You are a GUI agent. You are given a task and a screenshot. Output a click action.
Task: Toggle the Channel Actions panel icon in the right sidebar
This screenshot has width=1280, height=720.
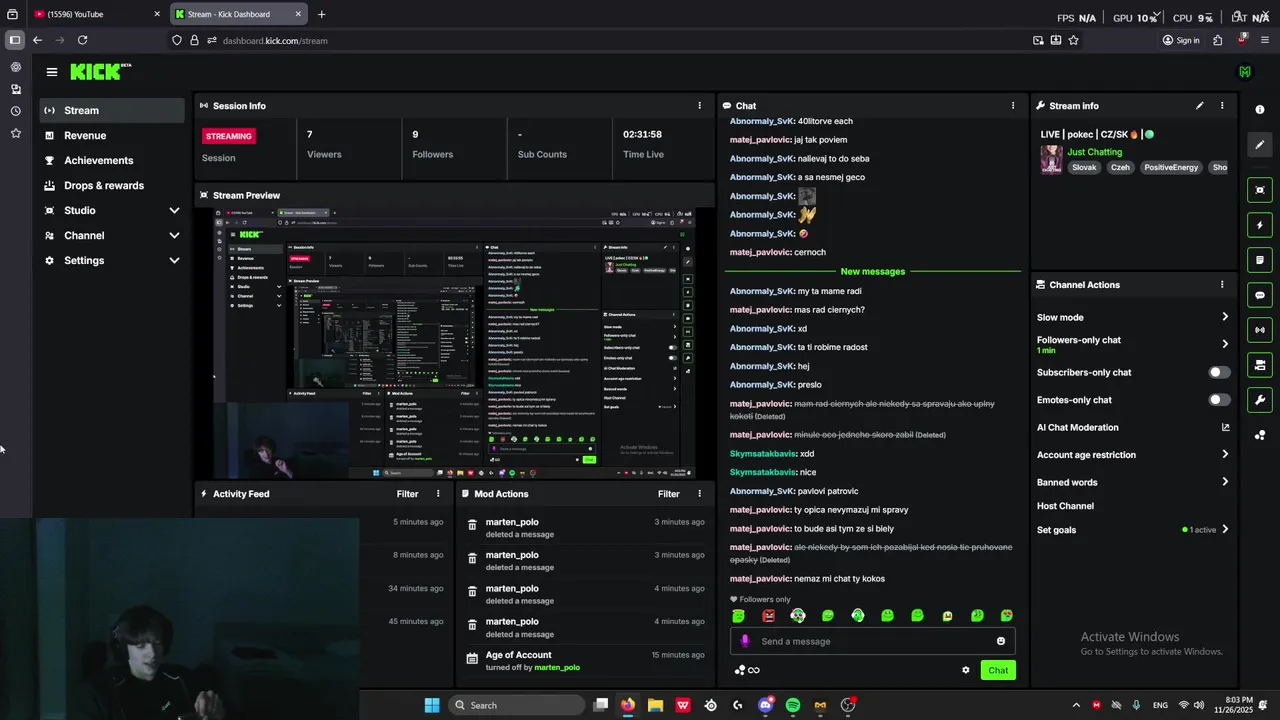[x=1260, y=365]
